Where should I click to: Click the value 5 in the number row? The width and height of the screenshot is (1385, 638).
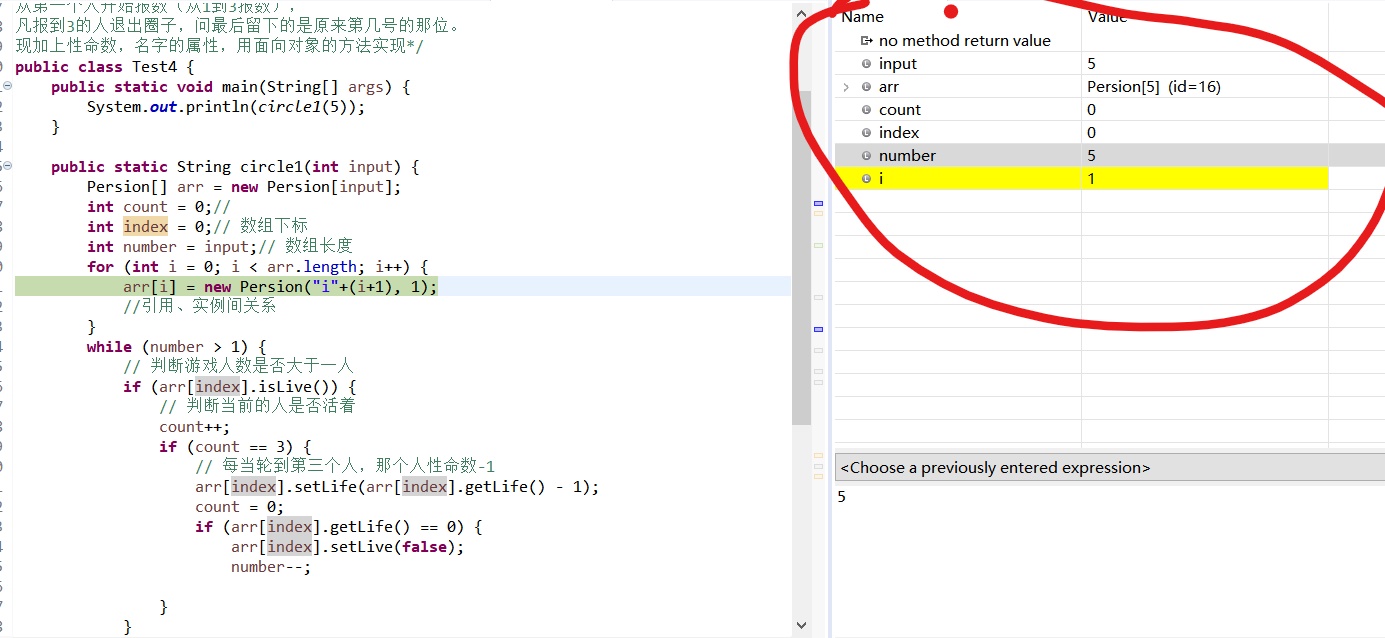click(x=1091, y=156)
